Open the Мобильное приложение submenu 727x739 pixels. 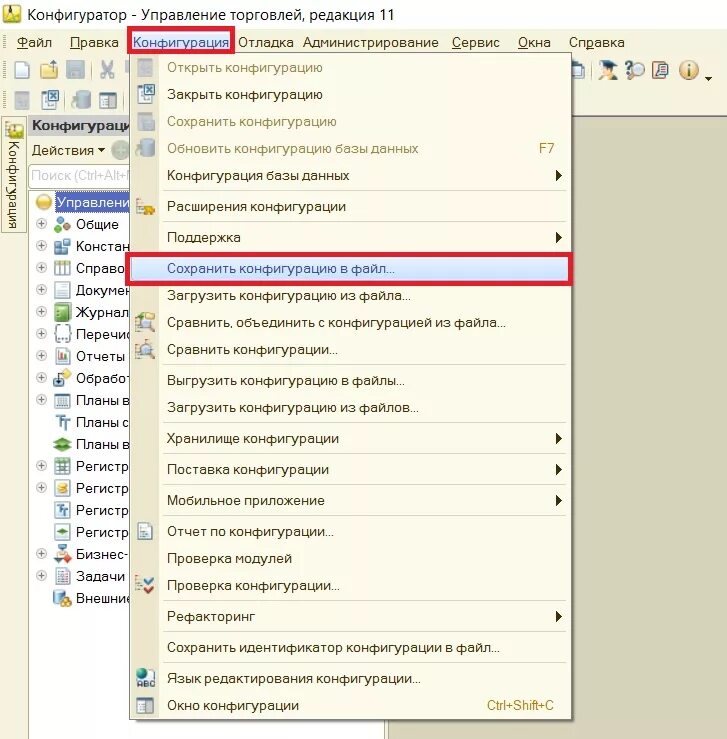point(350,501)
